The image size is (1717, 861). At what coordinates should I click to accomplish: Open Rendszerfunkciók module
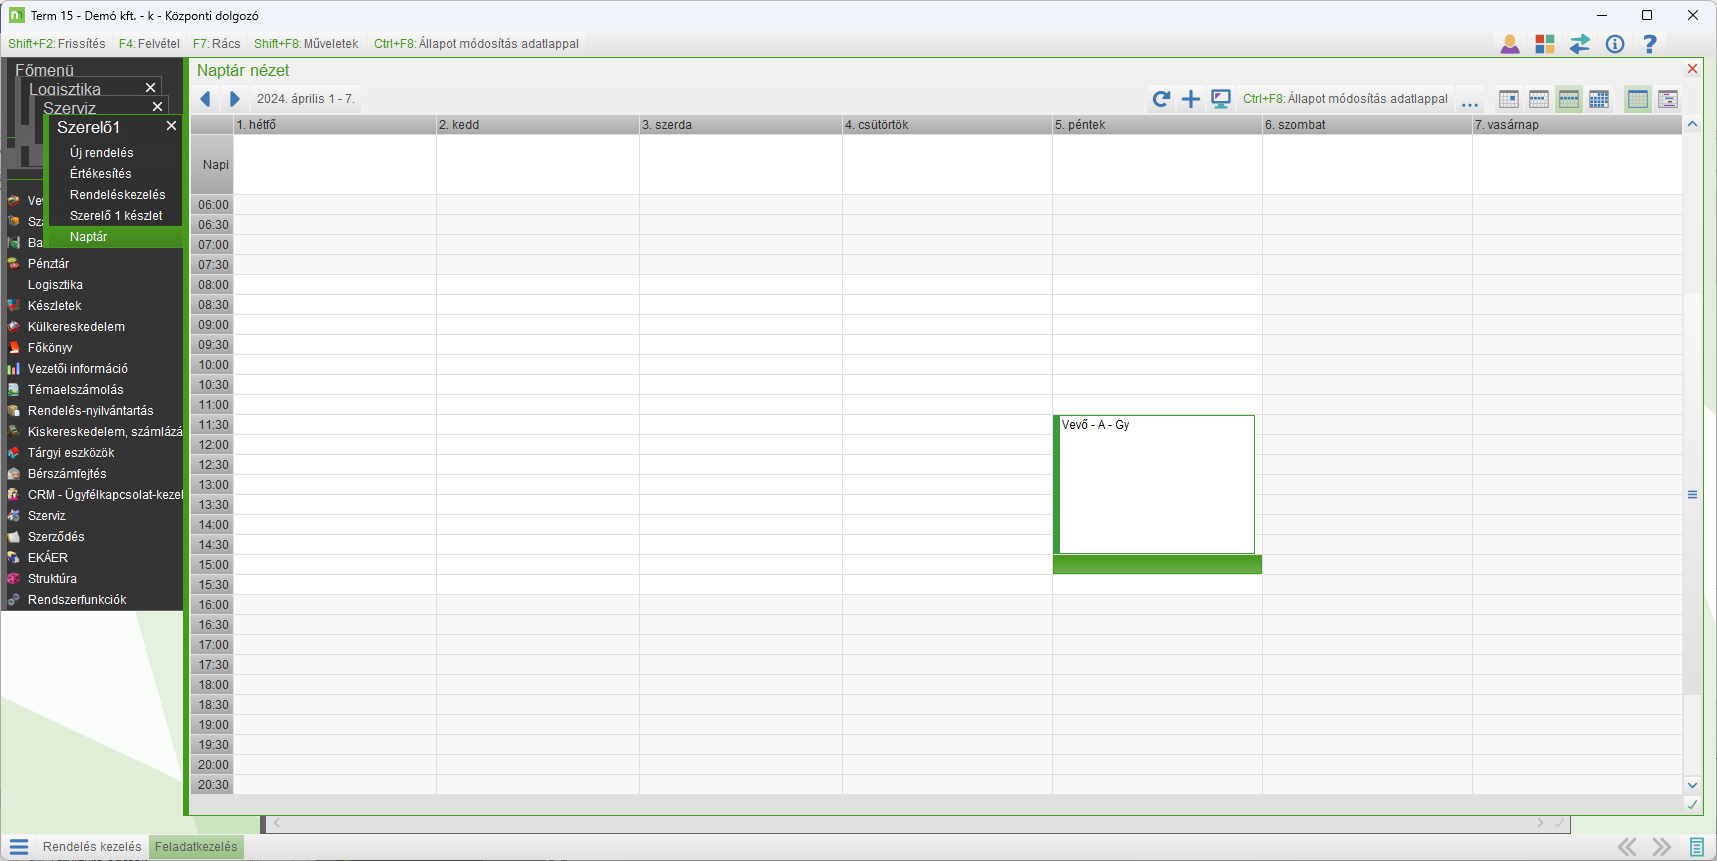77,600
